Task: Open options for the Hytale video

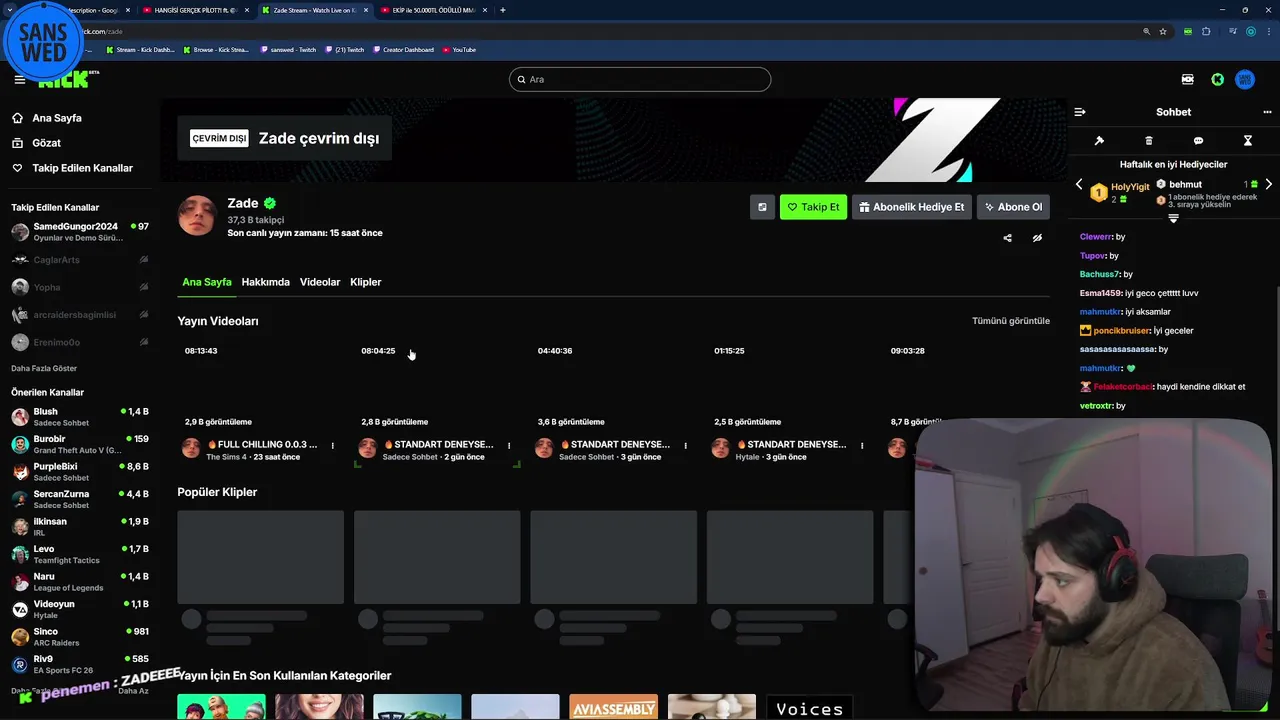Action: coord(862,446)
